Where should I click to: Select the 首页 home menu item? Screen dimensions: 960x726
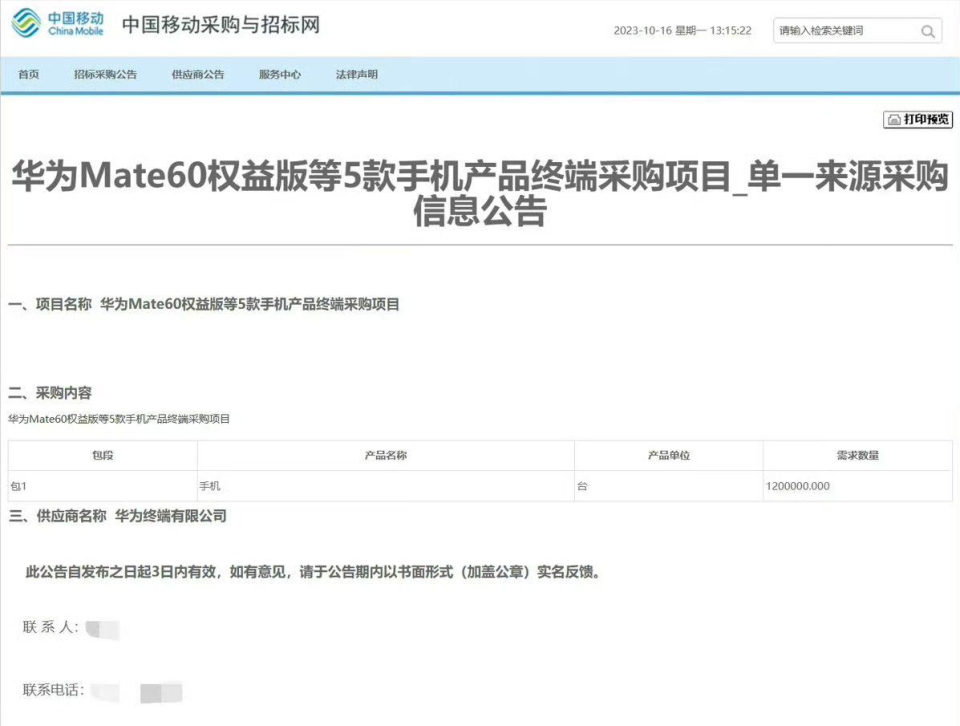click(x=28, y=73)
